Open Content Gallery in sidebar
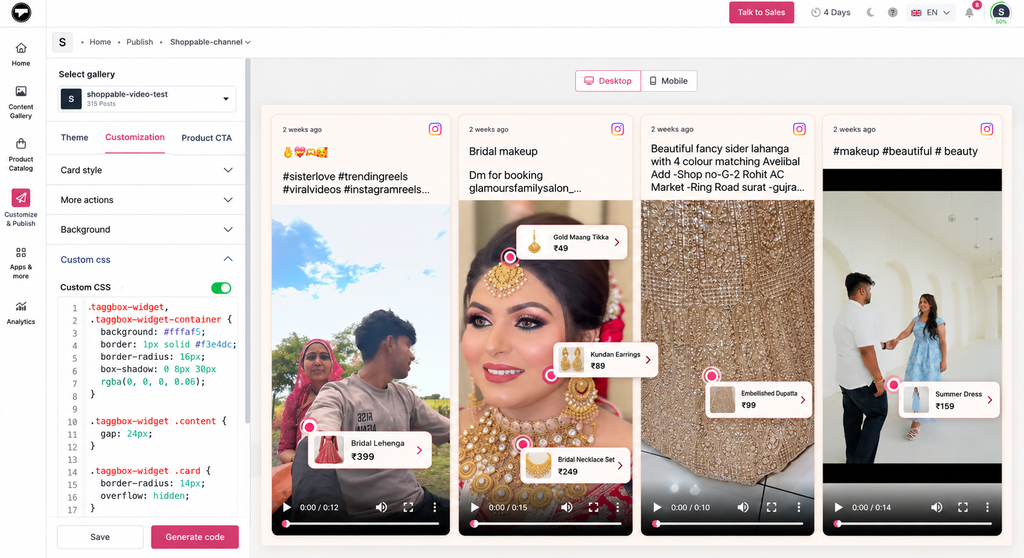 click(21, 102)
